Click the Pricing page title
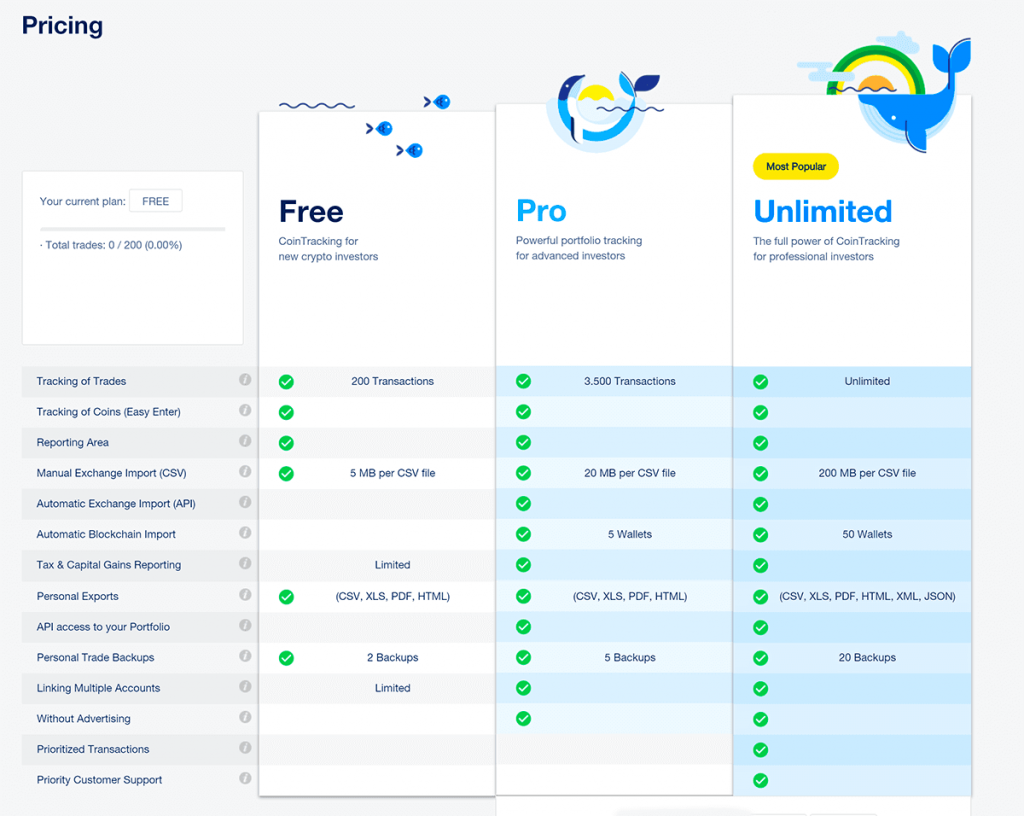This screenshot has width=1024, height=816. click(62, 25)
